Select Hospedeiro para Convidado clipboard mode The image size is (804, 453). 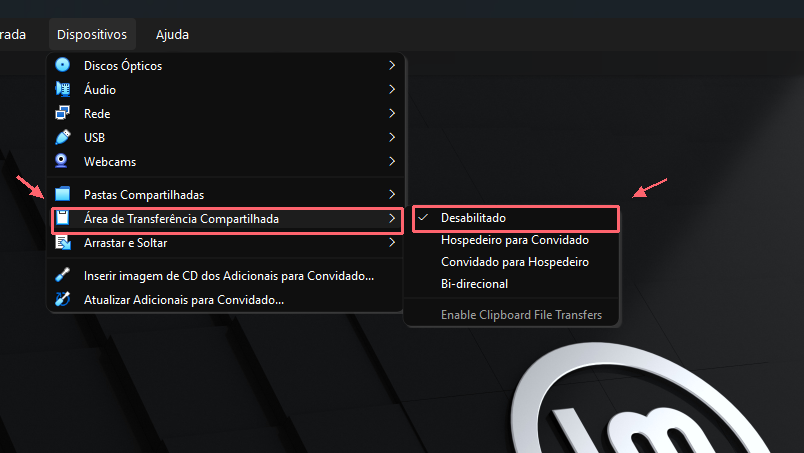pos(514,240)
